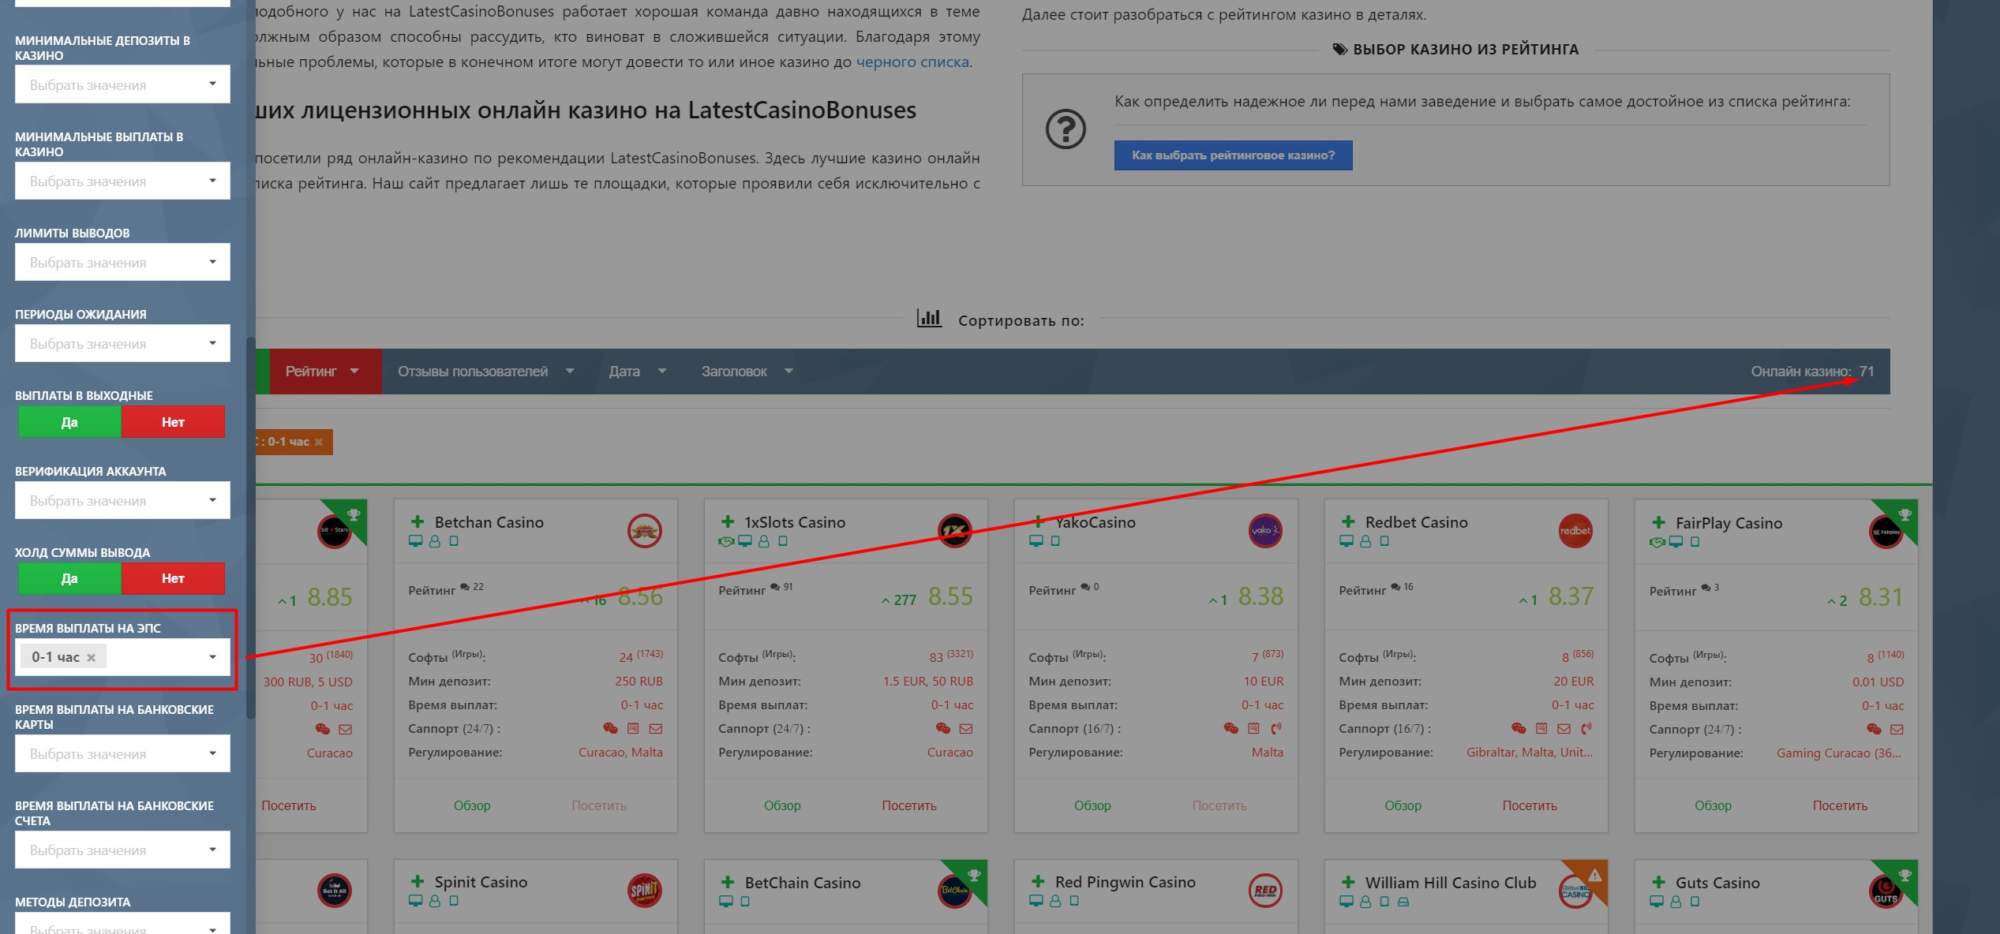2000x934 pixels.
Task: Open the черного списка link
Action: tap(912, 62)
